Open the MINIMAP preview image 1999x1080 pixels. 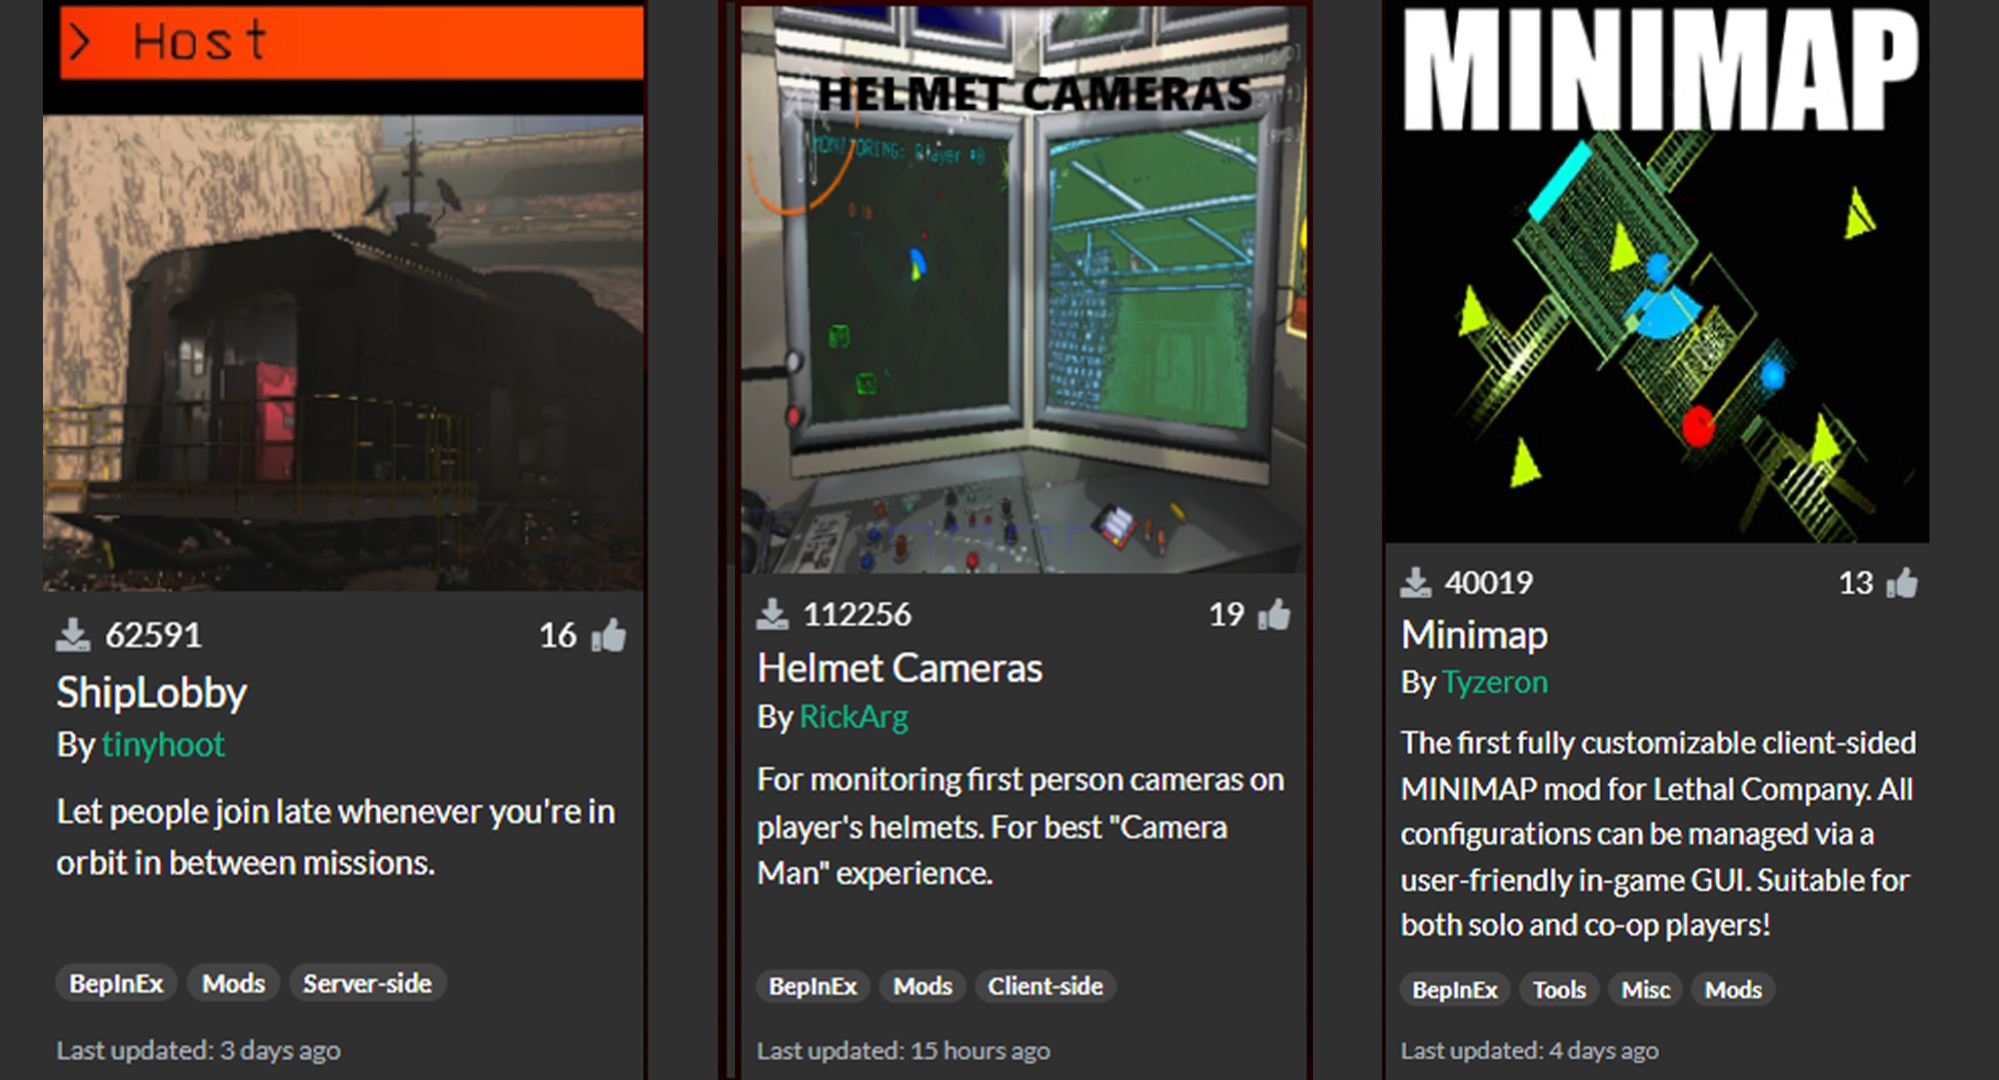[x=1657, y=271]
